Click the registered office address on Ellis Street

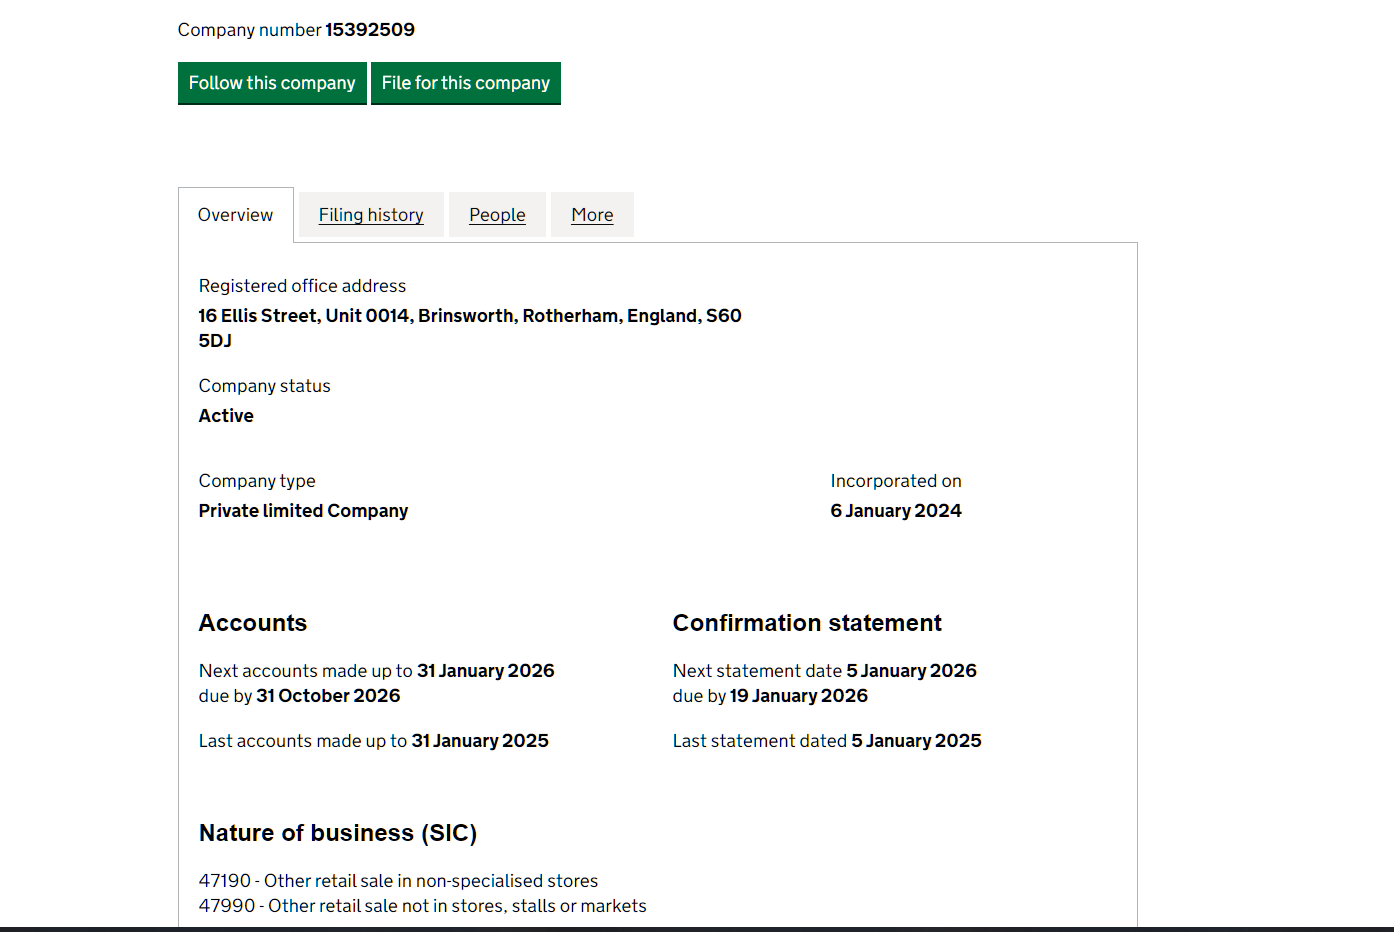pos(469,316)
